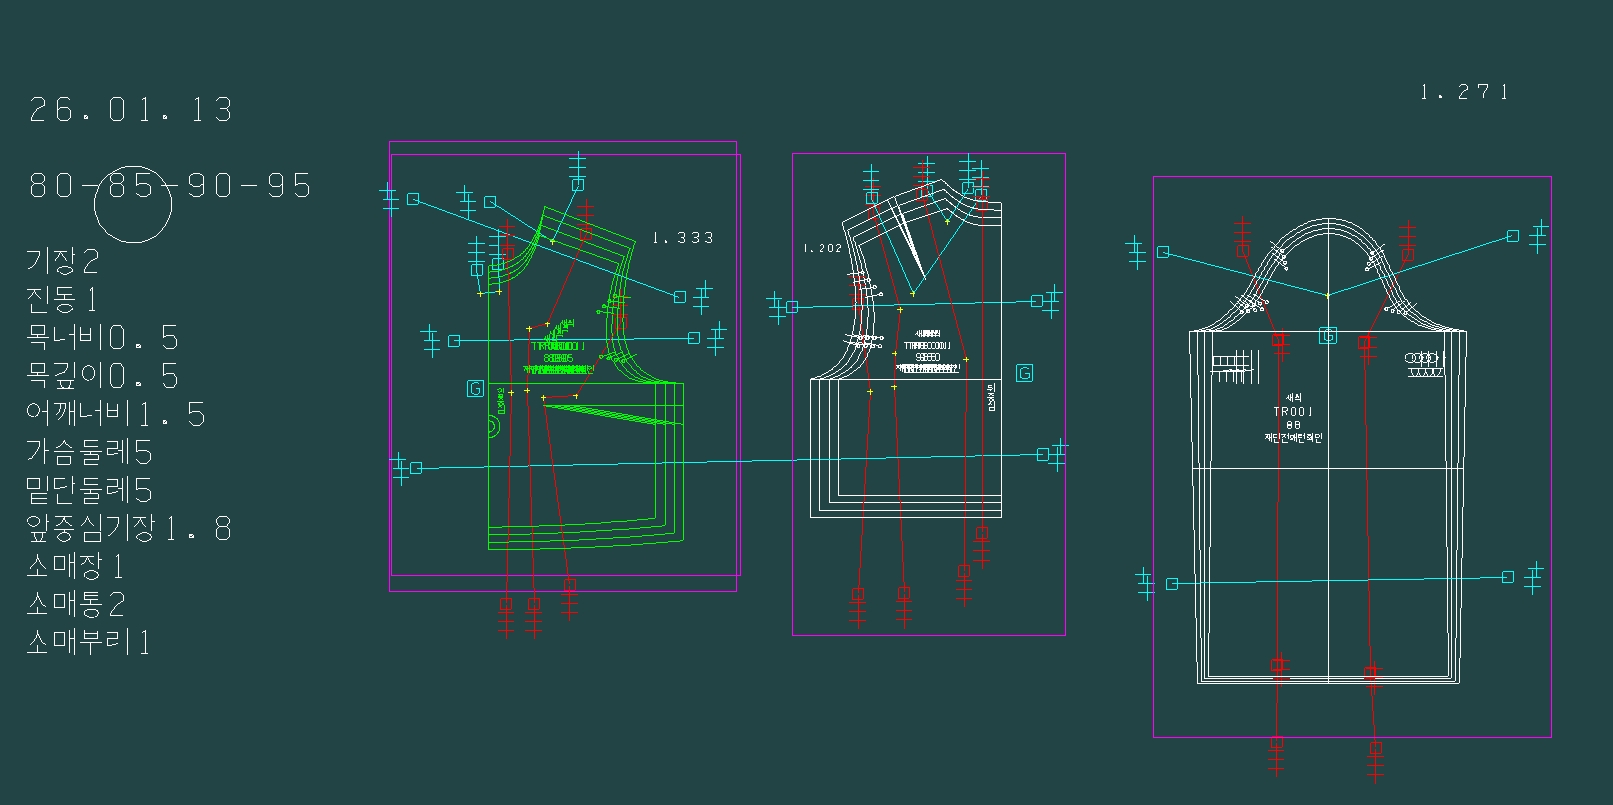Click the green dart wedge on the front bodice
Viewport: 1613px width, 805px height.
point(620,413)
